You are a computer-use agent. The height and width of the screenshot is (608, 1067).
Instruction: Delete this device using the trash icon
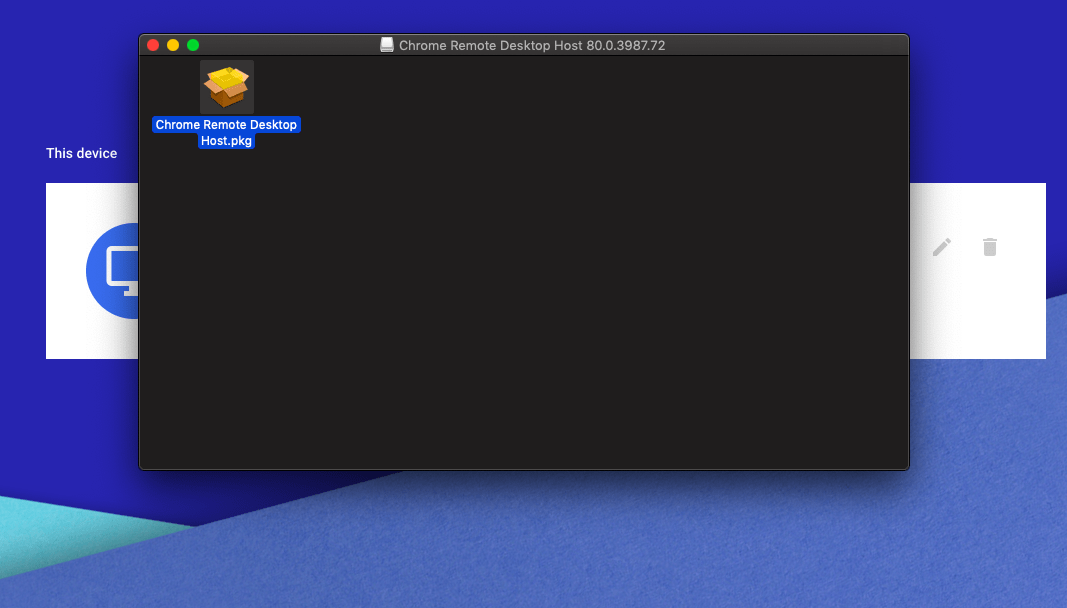(x=990, y=247)
